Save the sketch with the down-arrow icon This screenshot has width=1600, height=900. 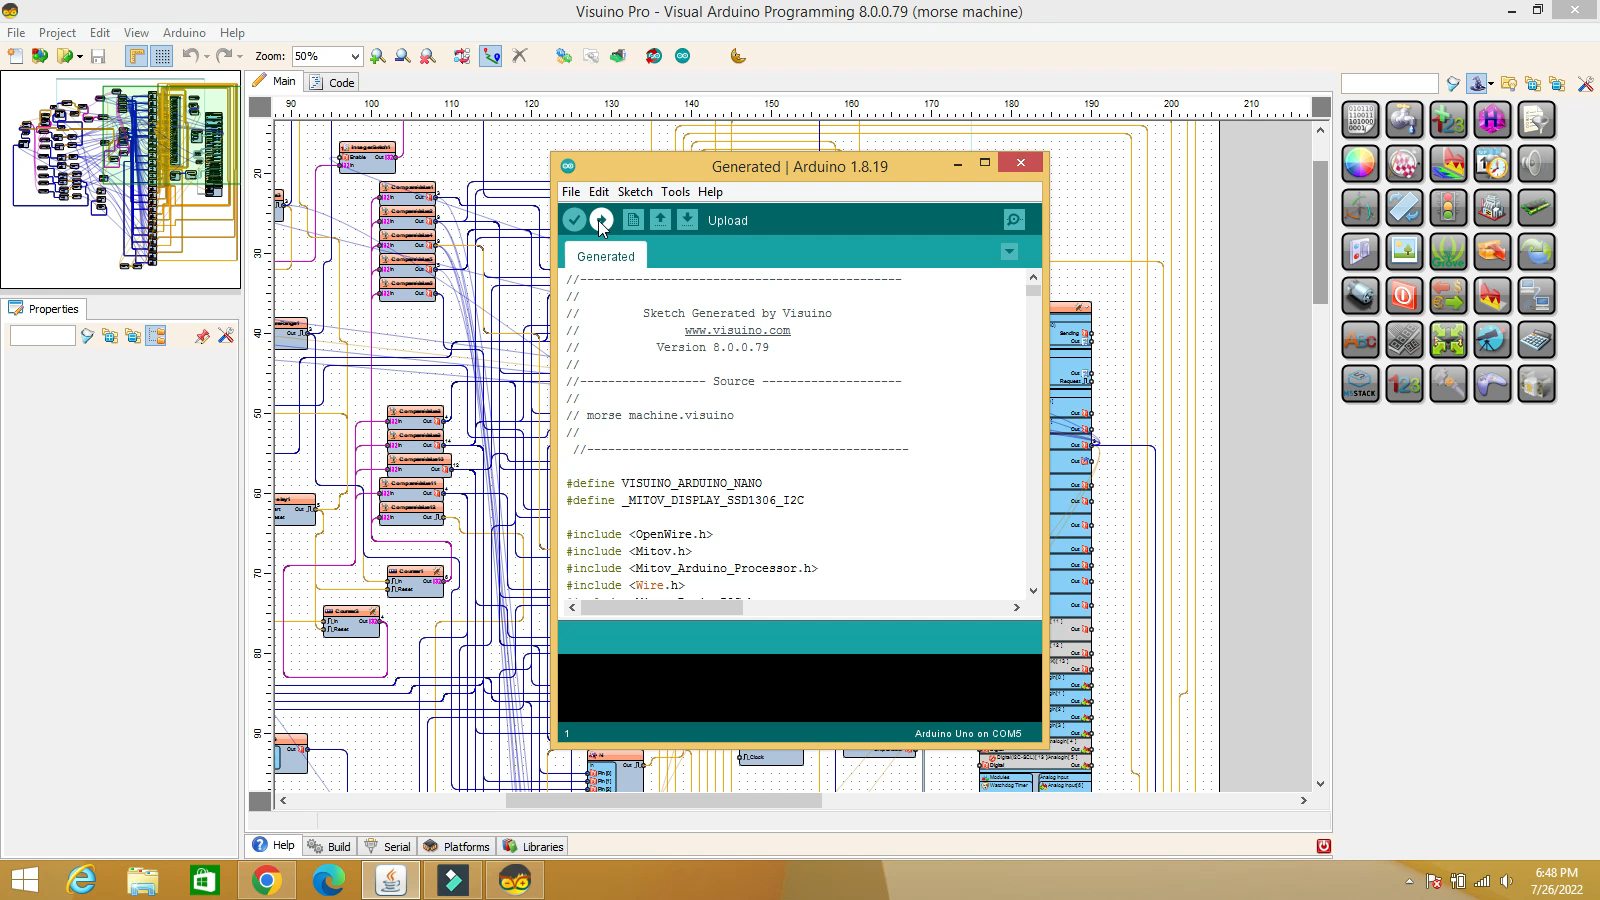[x=687, y=220]
